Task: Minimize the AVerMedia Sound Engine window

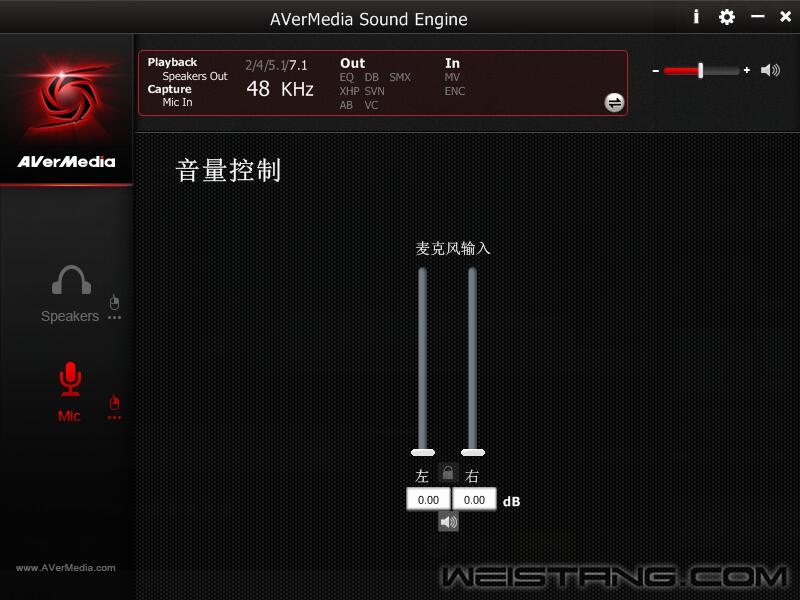Action: tap(758, 17)
